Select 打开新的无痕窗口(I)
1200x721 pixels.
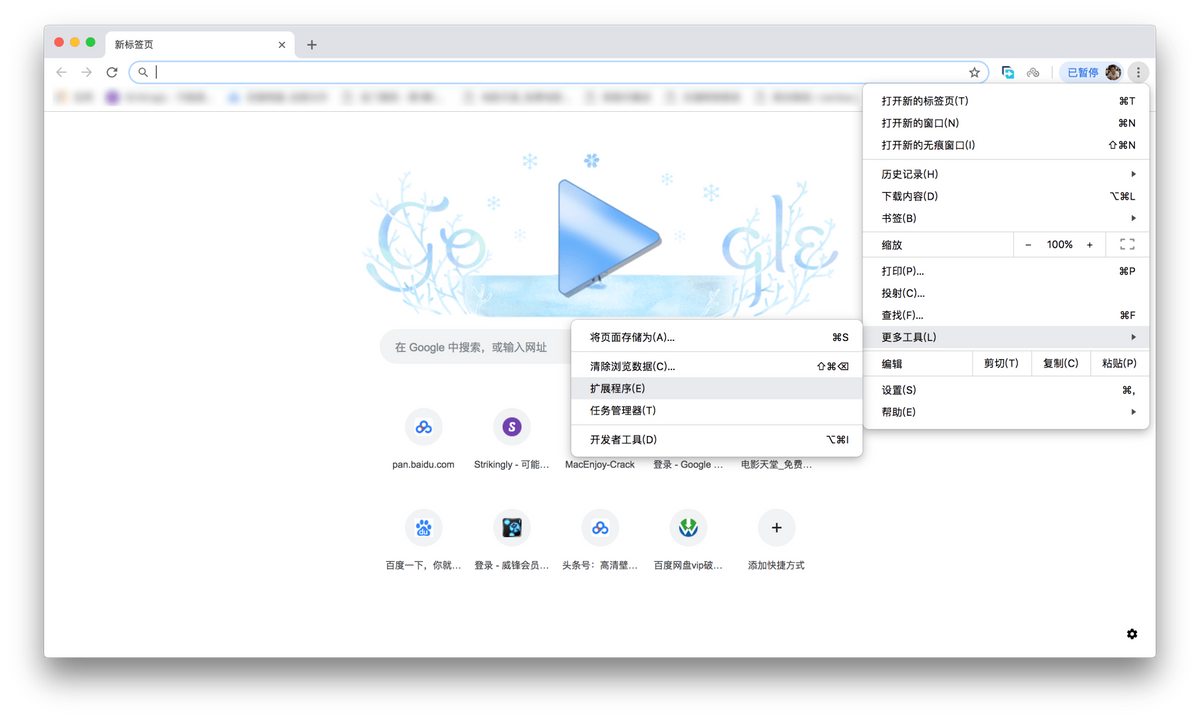coord(1006,145)
